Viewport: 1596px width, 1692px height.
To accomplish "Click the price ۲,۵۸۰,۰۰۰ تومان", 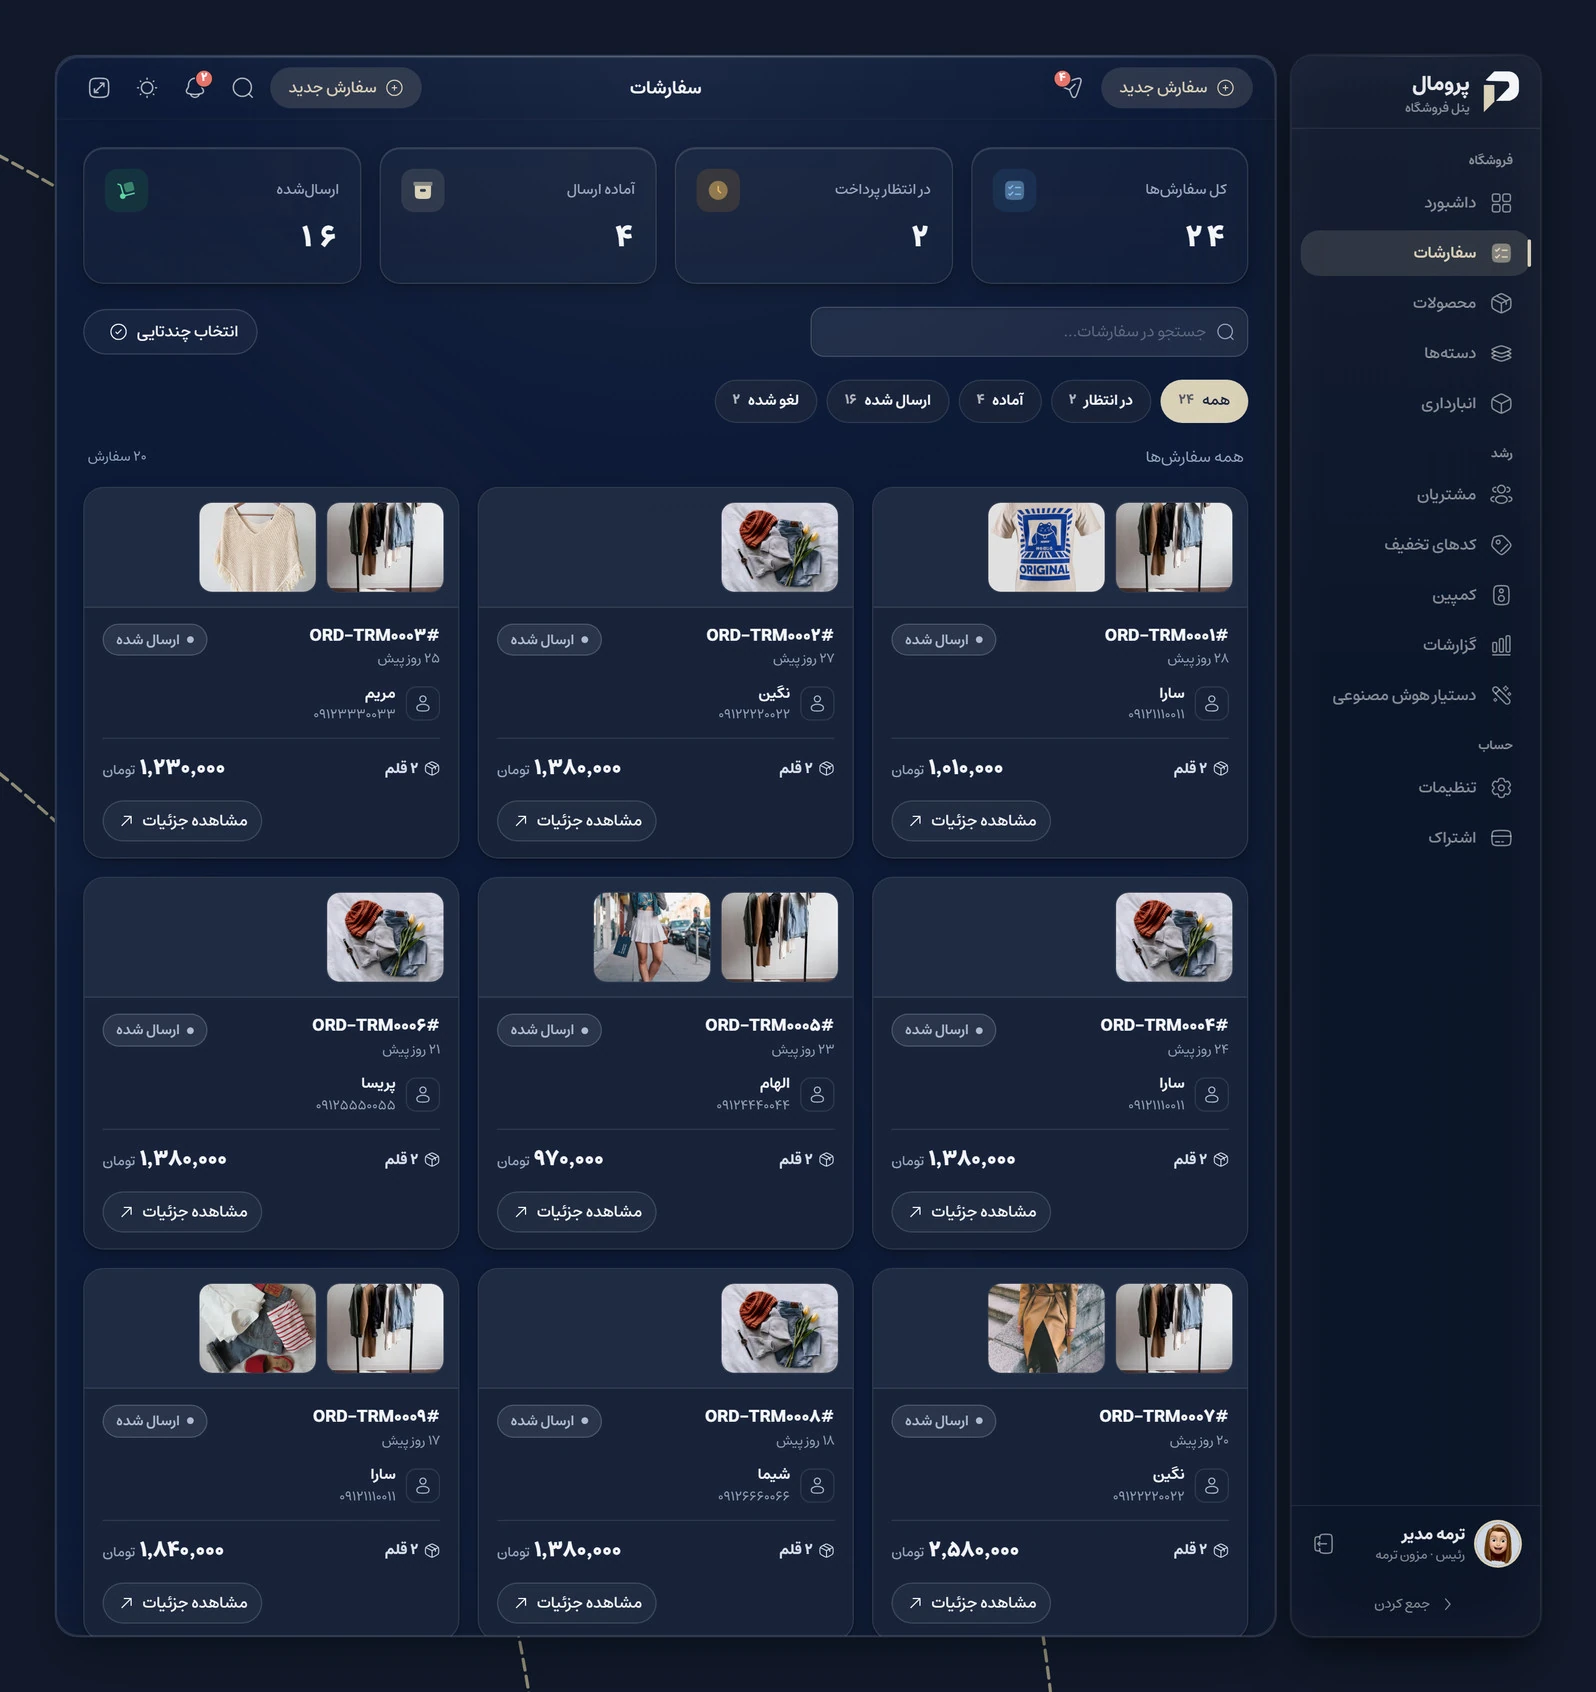I will (x=955, y=1550).
